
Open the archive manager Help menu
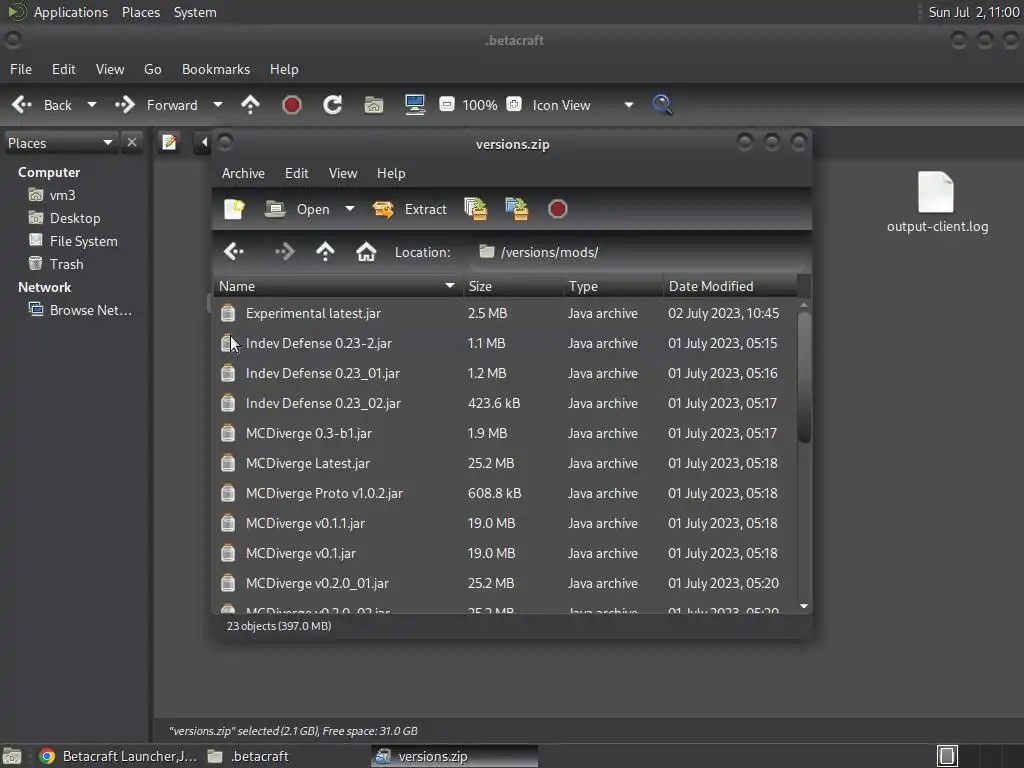click(x=391, y=173)
